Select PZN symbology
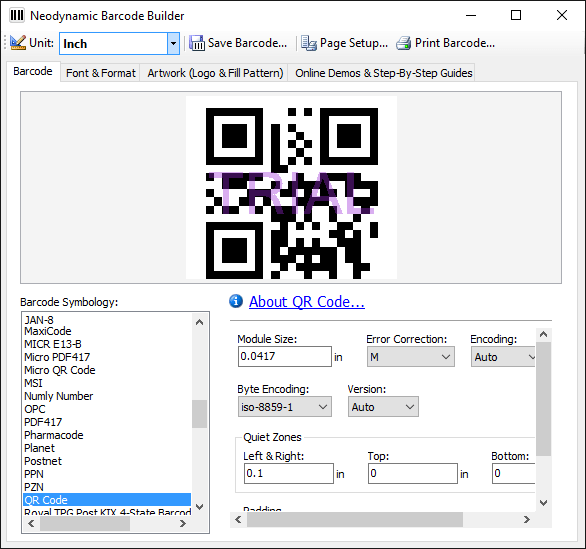 [x=107, y=487]
